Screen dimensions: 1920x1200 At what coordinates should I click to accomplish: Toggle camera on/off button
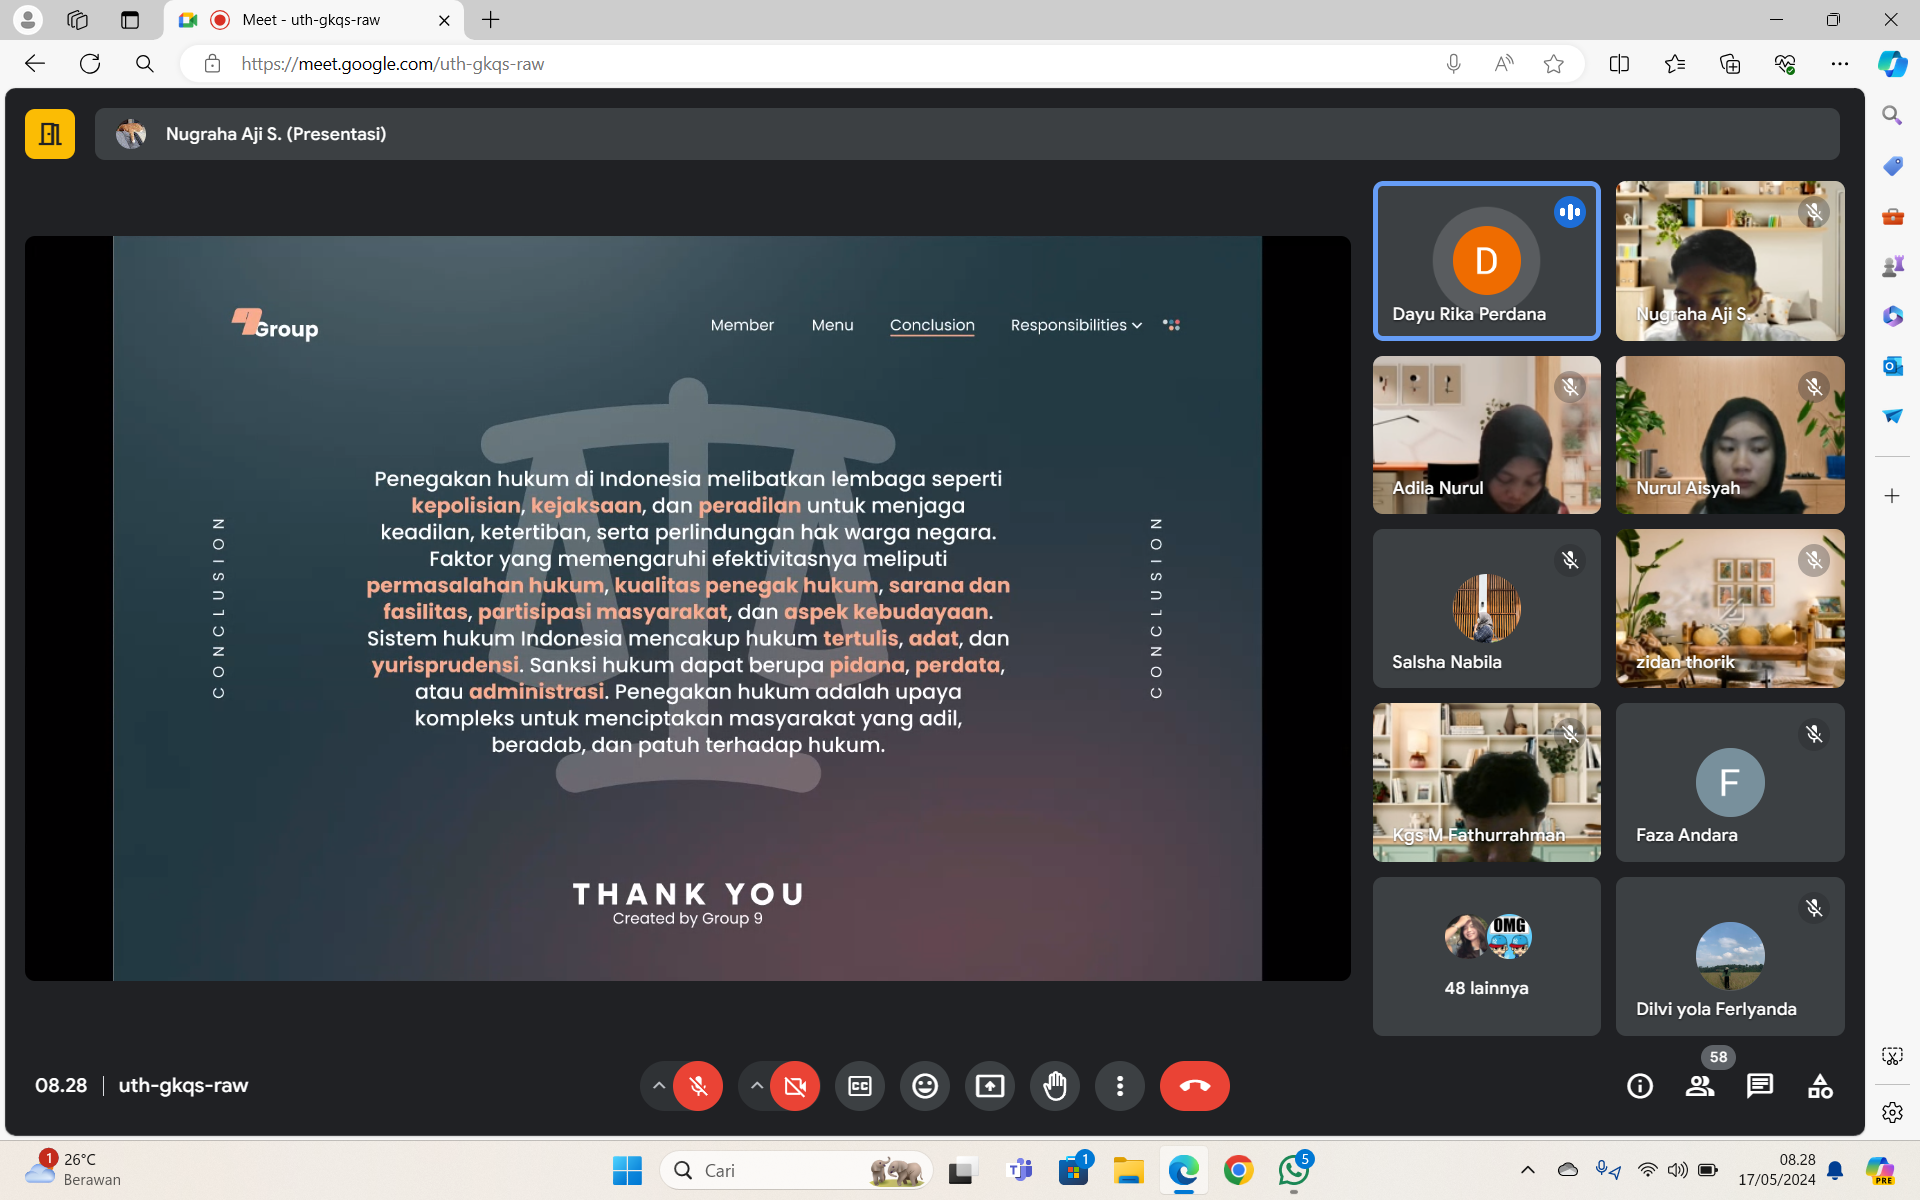click(x=795, y=1086)
